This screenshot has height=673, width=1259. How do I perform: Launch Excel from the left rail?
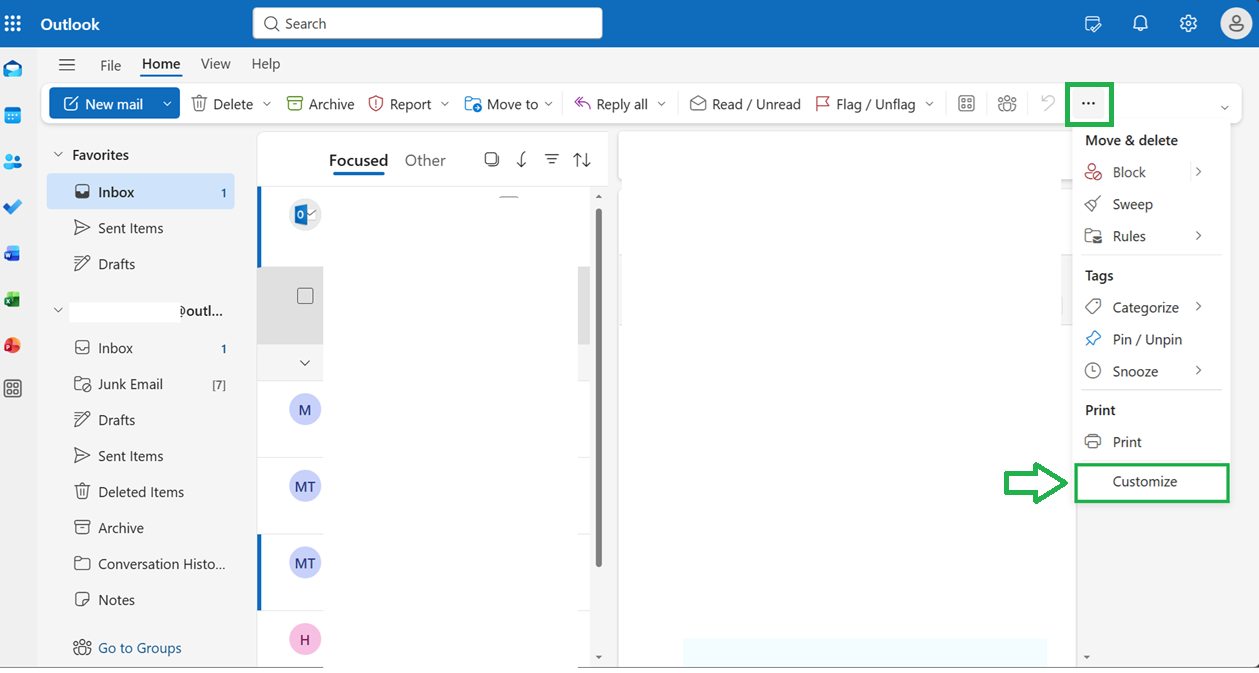tap(13, 299)
